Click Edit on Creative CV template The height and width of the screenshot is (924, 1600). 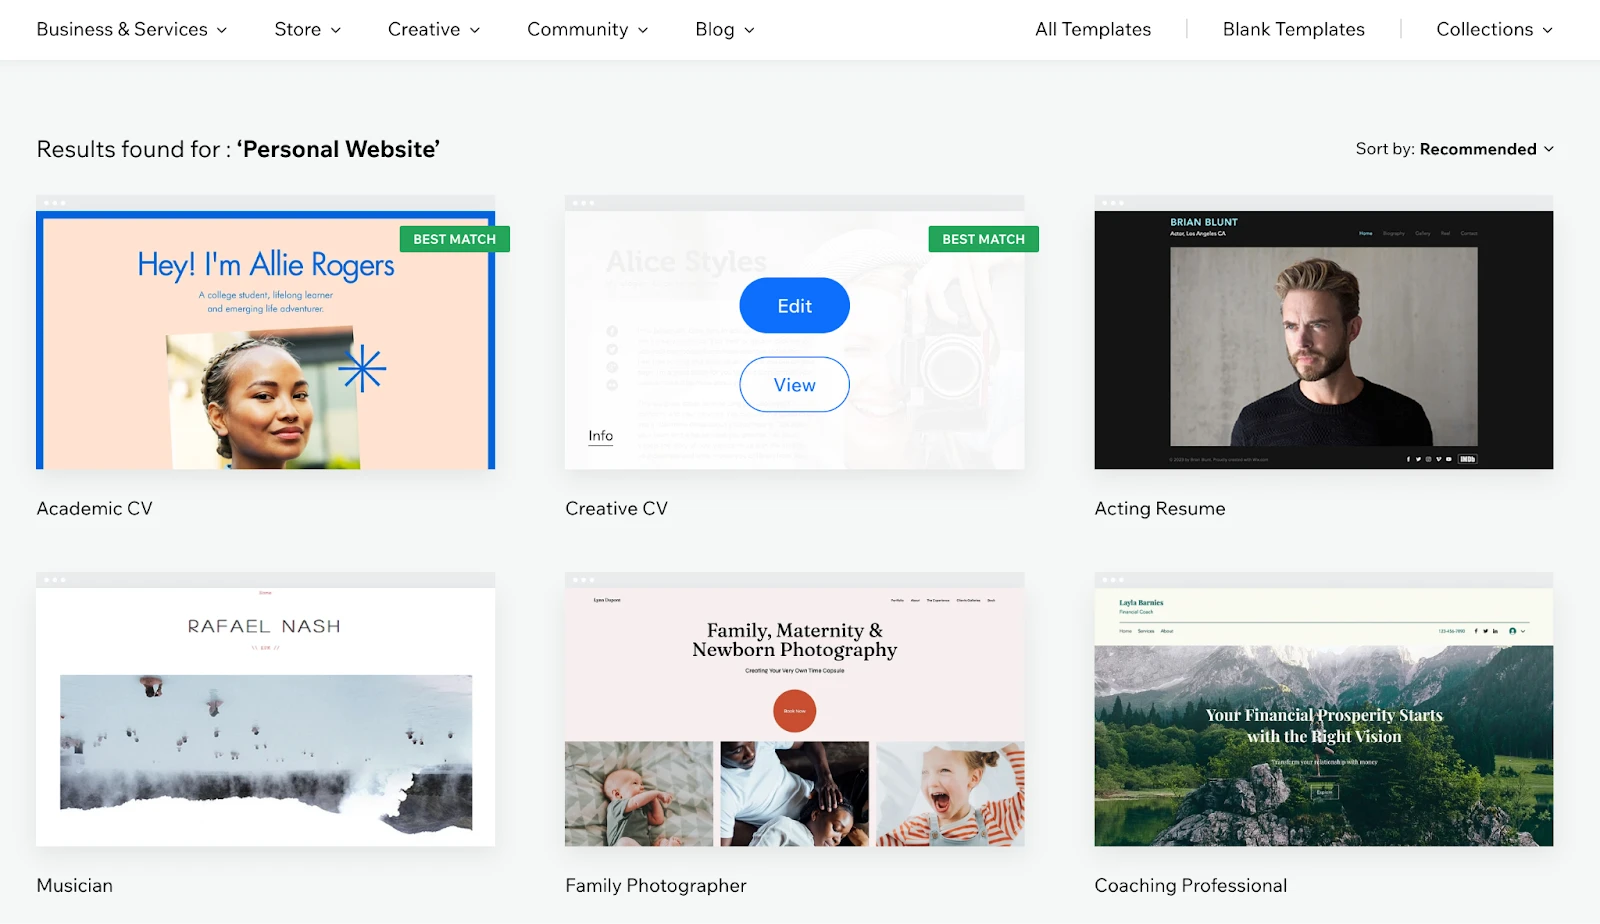(794, 306)
